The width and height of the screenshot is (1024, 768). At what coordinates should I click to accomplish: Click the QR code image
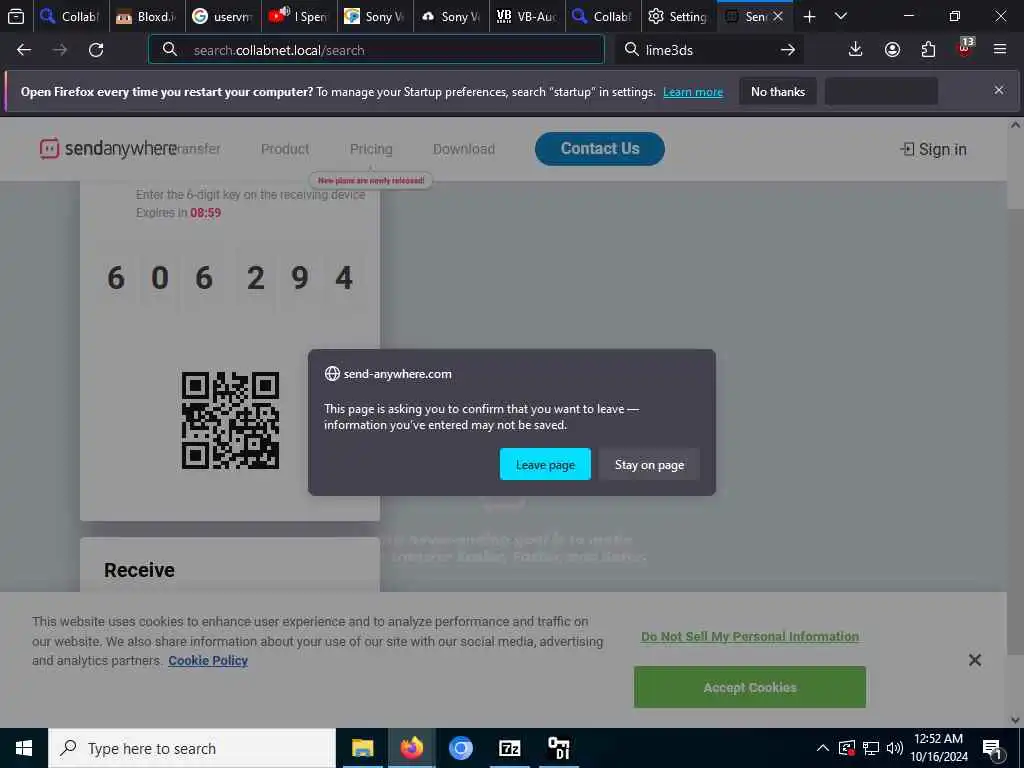coord(231,421)
